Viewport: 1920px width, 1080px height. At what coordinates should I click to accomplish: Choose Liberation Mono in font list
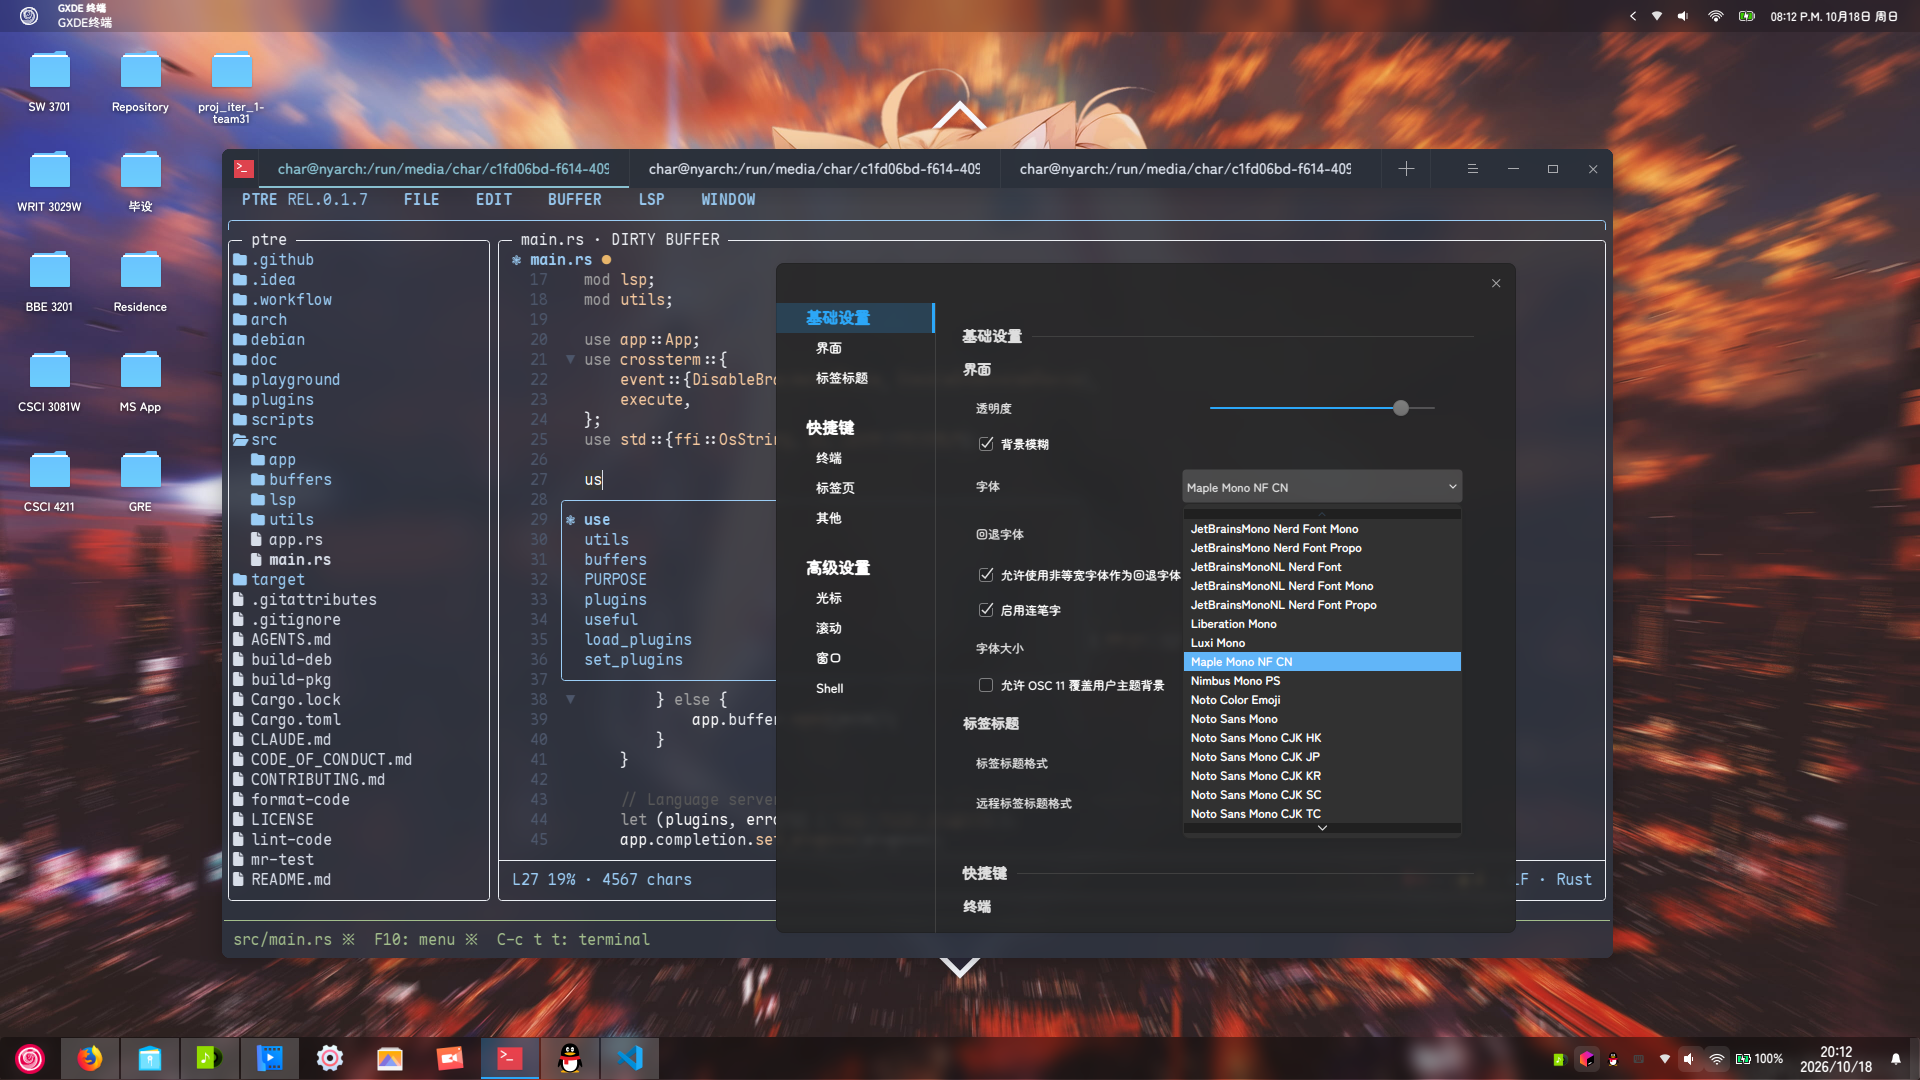(1322, 624)
